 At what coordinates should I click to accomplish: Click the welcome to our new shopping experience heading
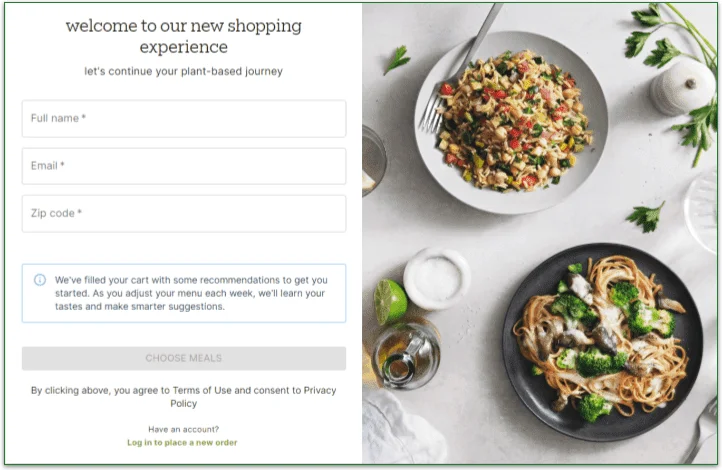[183, 36]
